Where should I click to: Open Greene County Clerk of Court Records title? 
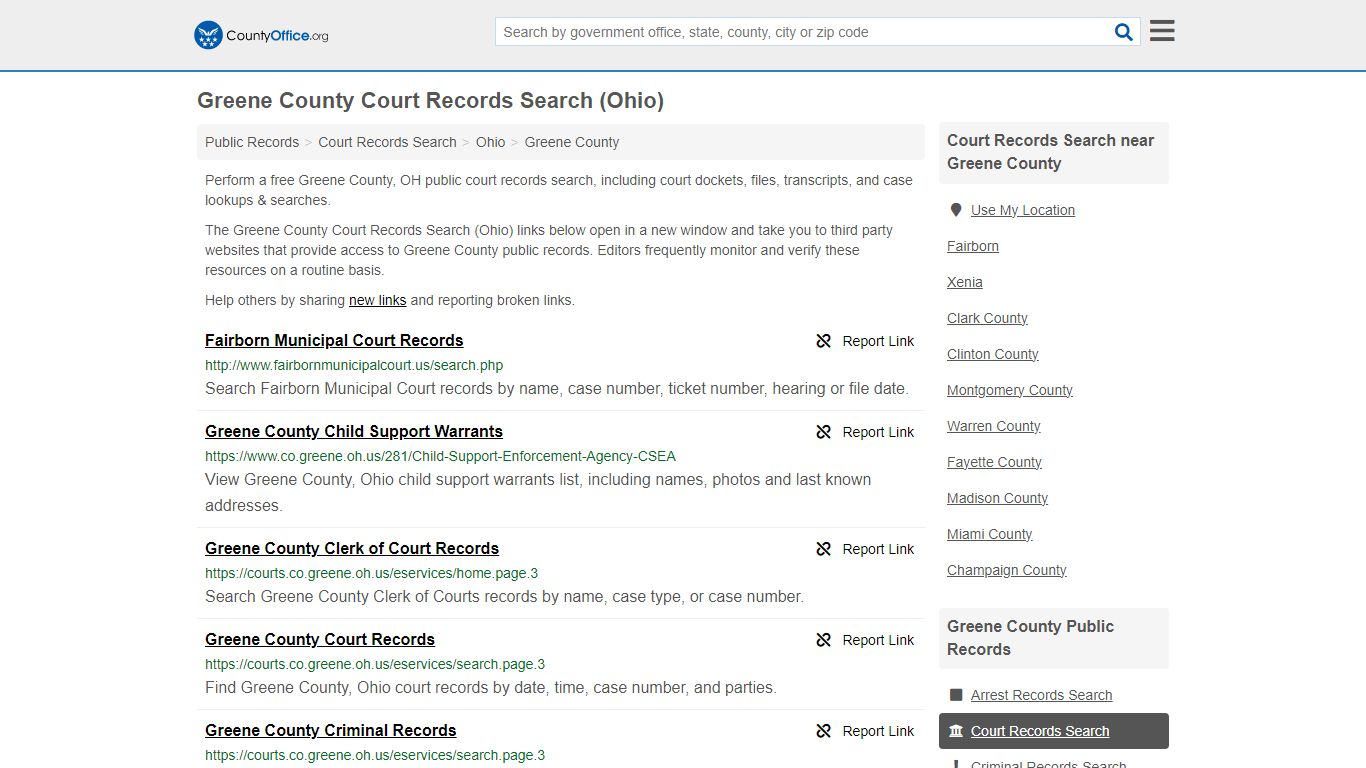tap(352, 548)
